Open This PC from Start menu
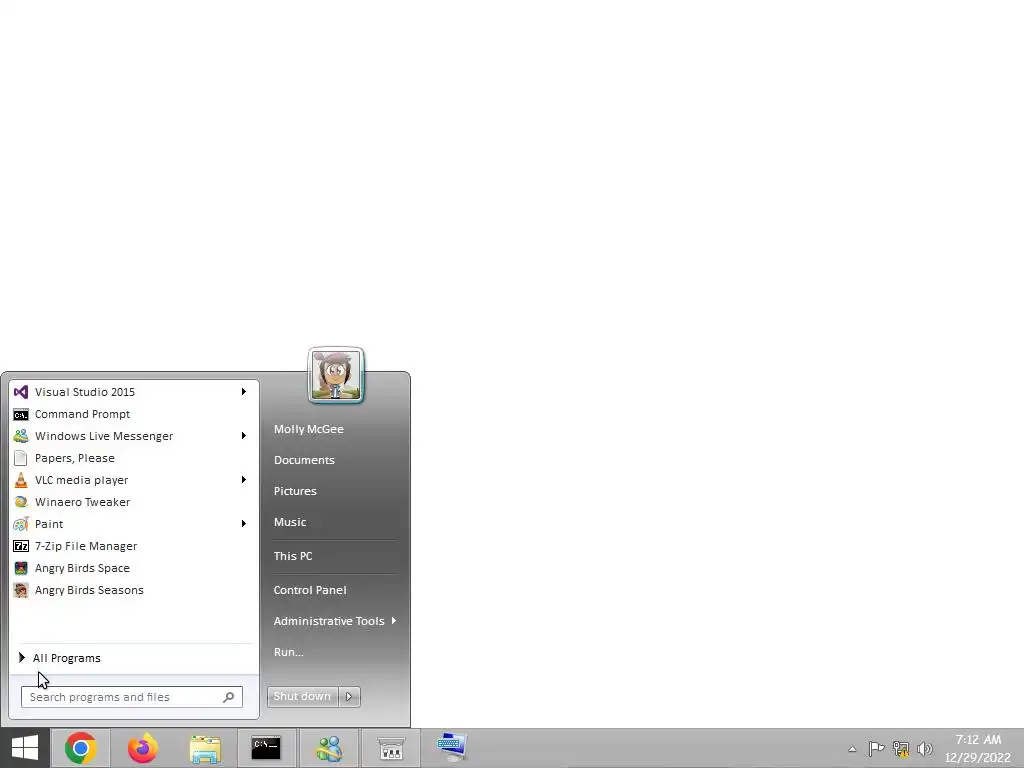The height and width of the screenshot is (768, 1024). point(293,556)
